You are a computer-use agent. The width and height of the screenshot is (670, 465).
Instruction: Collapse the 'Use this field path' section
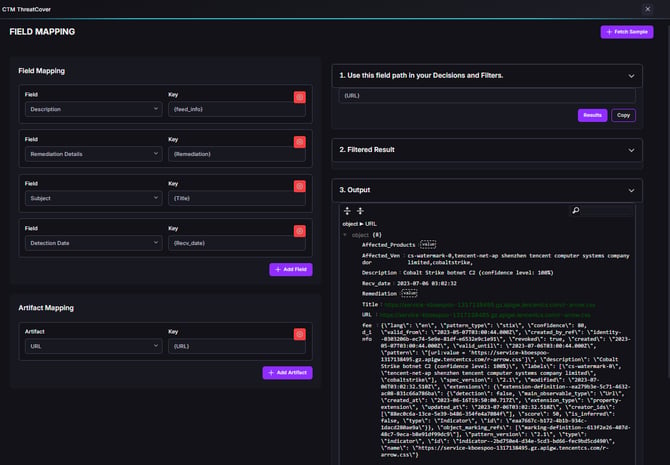pyautogui.click(x=631, y=76)
